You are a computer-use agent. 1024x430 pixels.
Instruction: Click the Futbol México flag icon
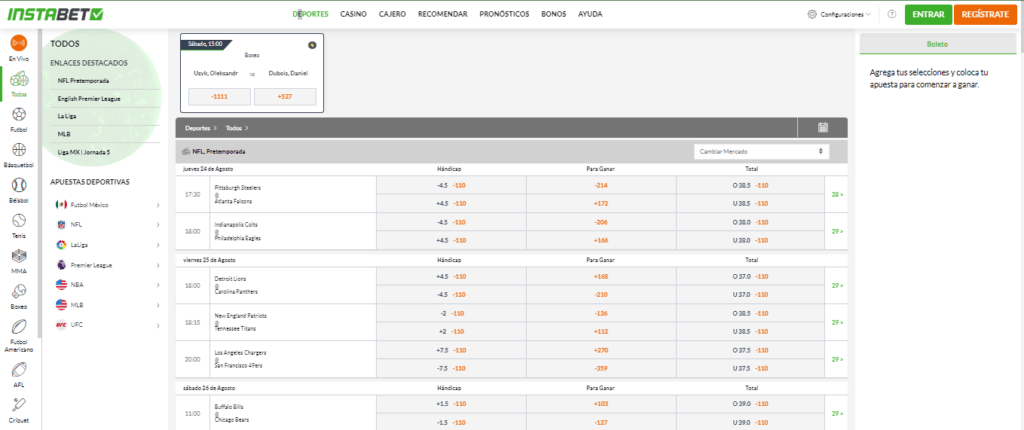[61, 205]
